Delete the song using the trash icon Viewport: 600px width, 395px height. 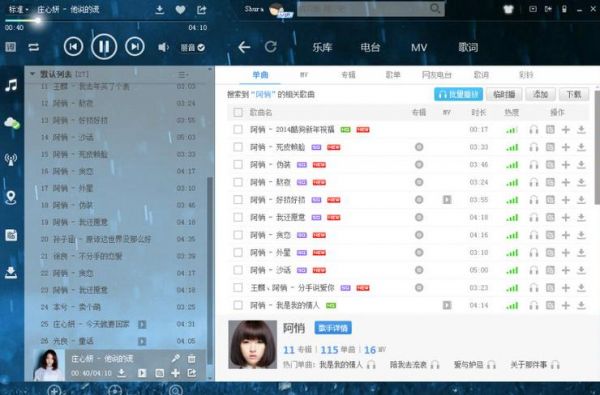click(x=192, y=358)
